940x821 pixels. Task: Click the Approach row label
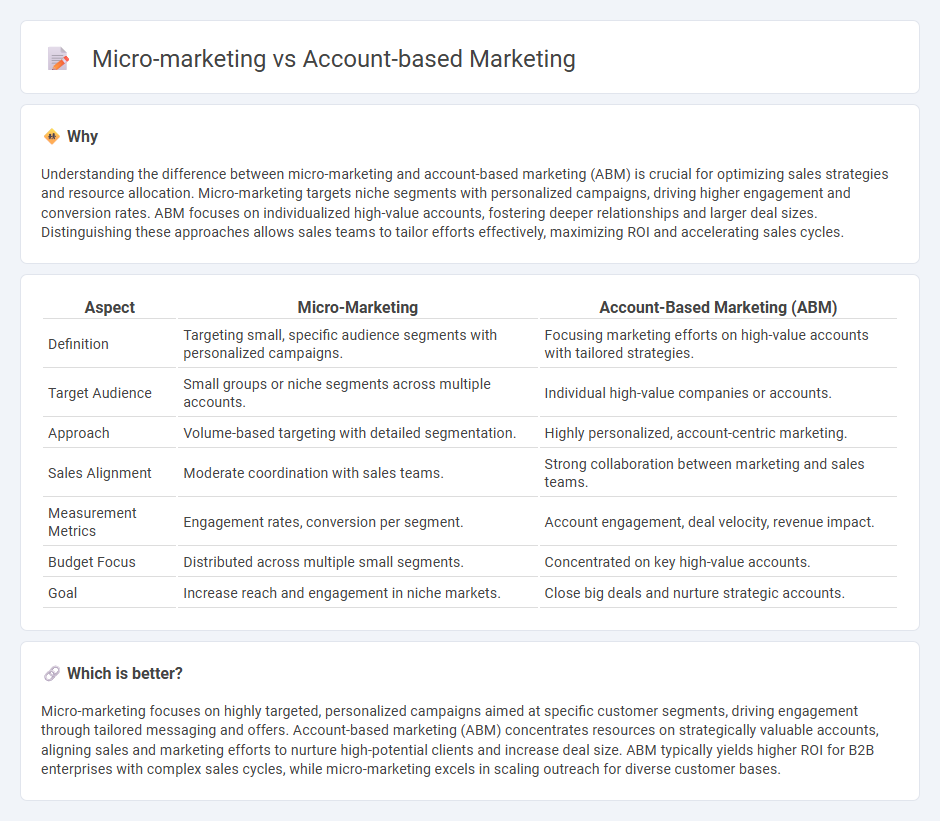point(79,433)
